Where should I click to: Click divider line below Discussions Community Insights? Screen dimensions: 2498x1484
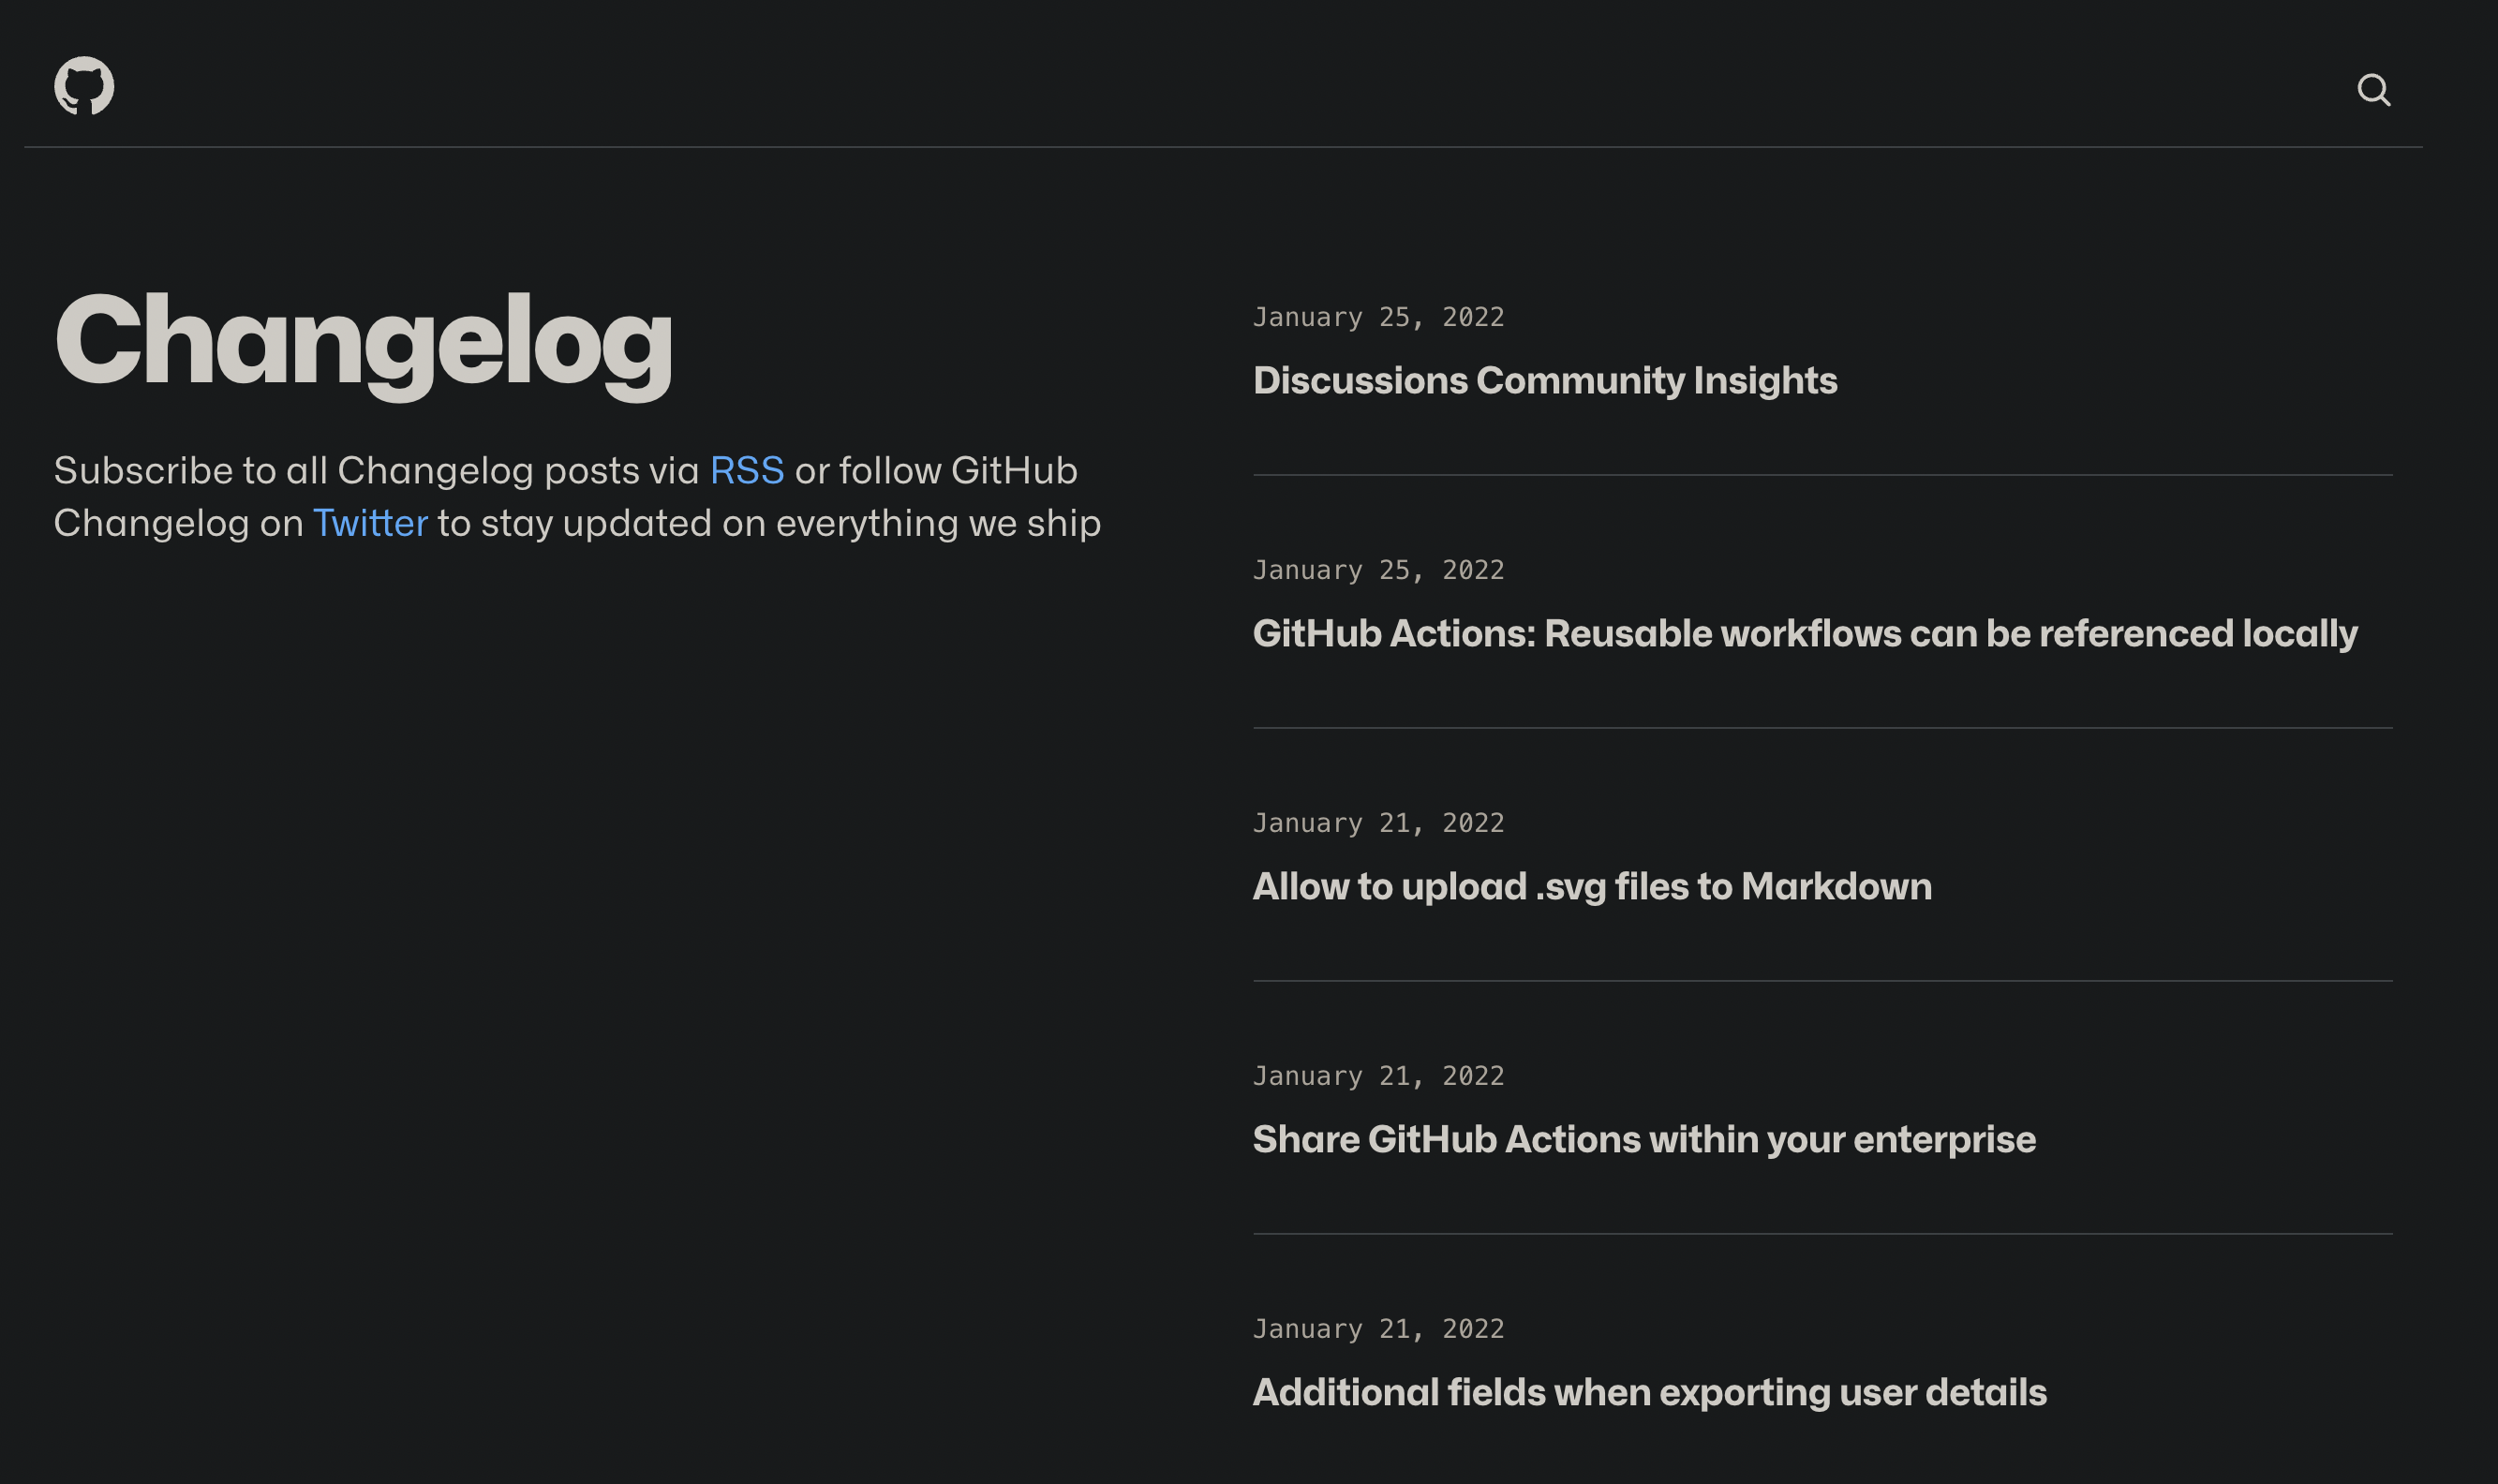coord(1822,475)
